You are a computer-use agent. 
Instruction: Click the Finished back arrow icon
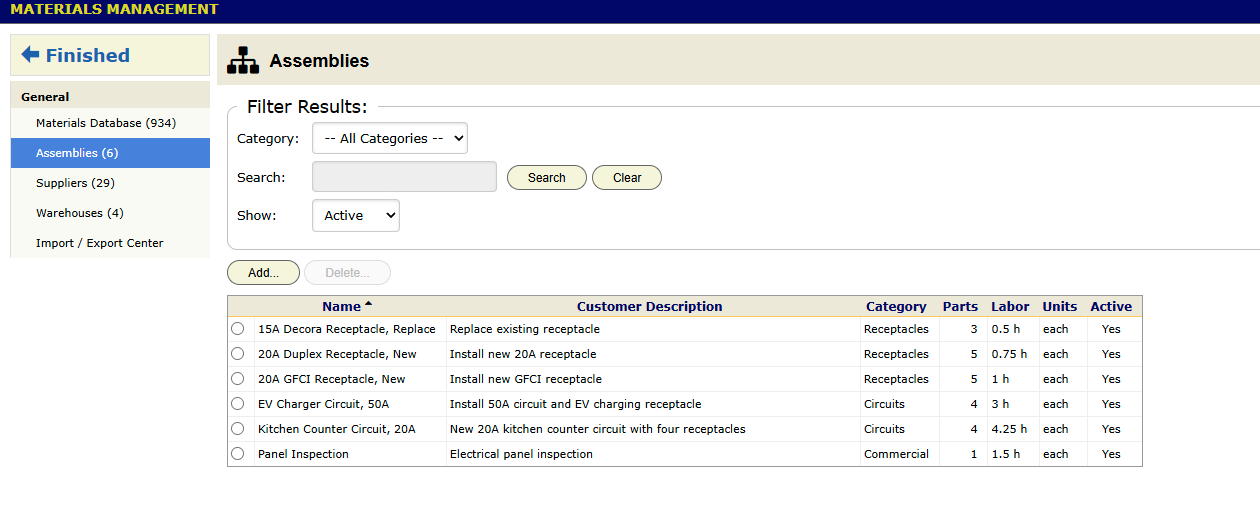coord(30,55)
